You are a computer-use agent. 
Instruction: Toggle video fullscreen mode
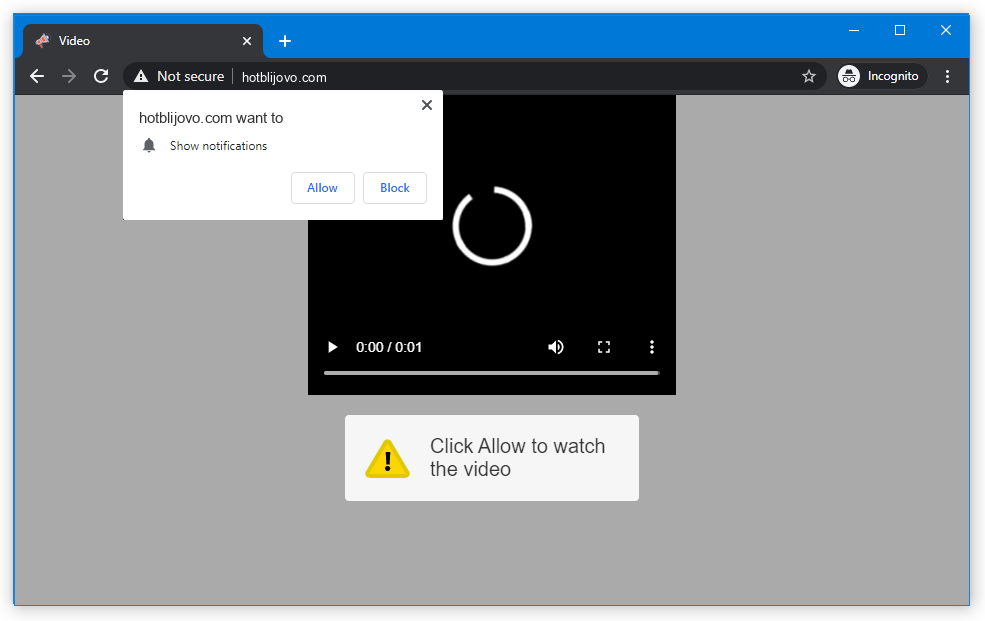tap(604, 347)
